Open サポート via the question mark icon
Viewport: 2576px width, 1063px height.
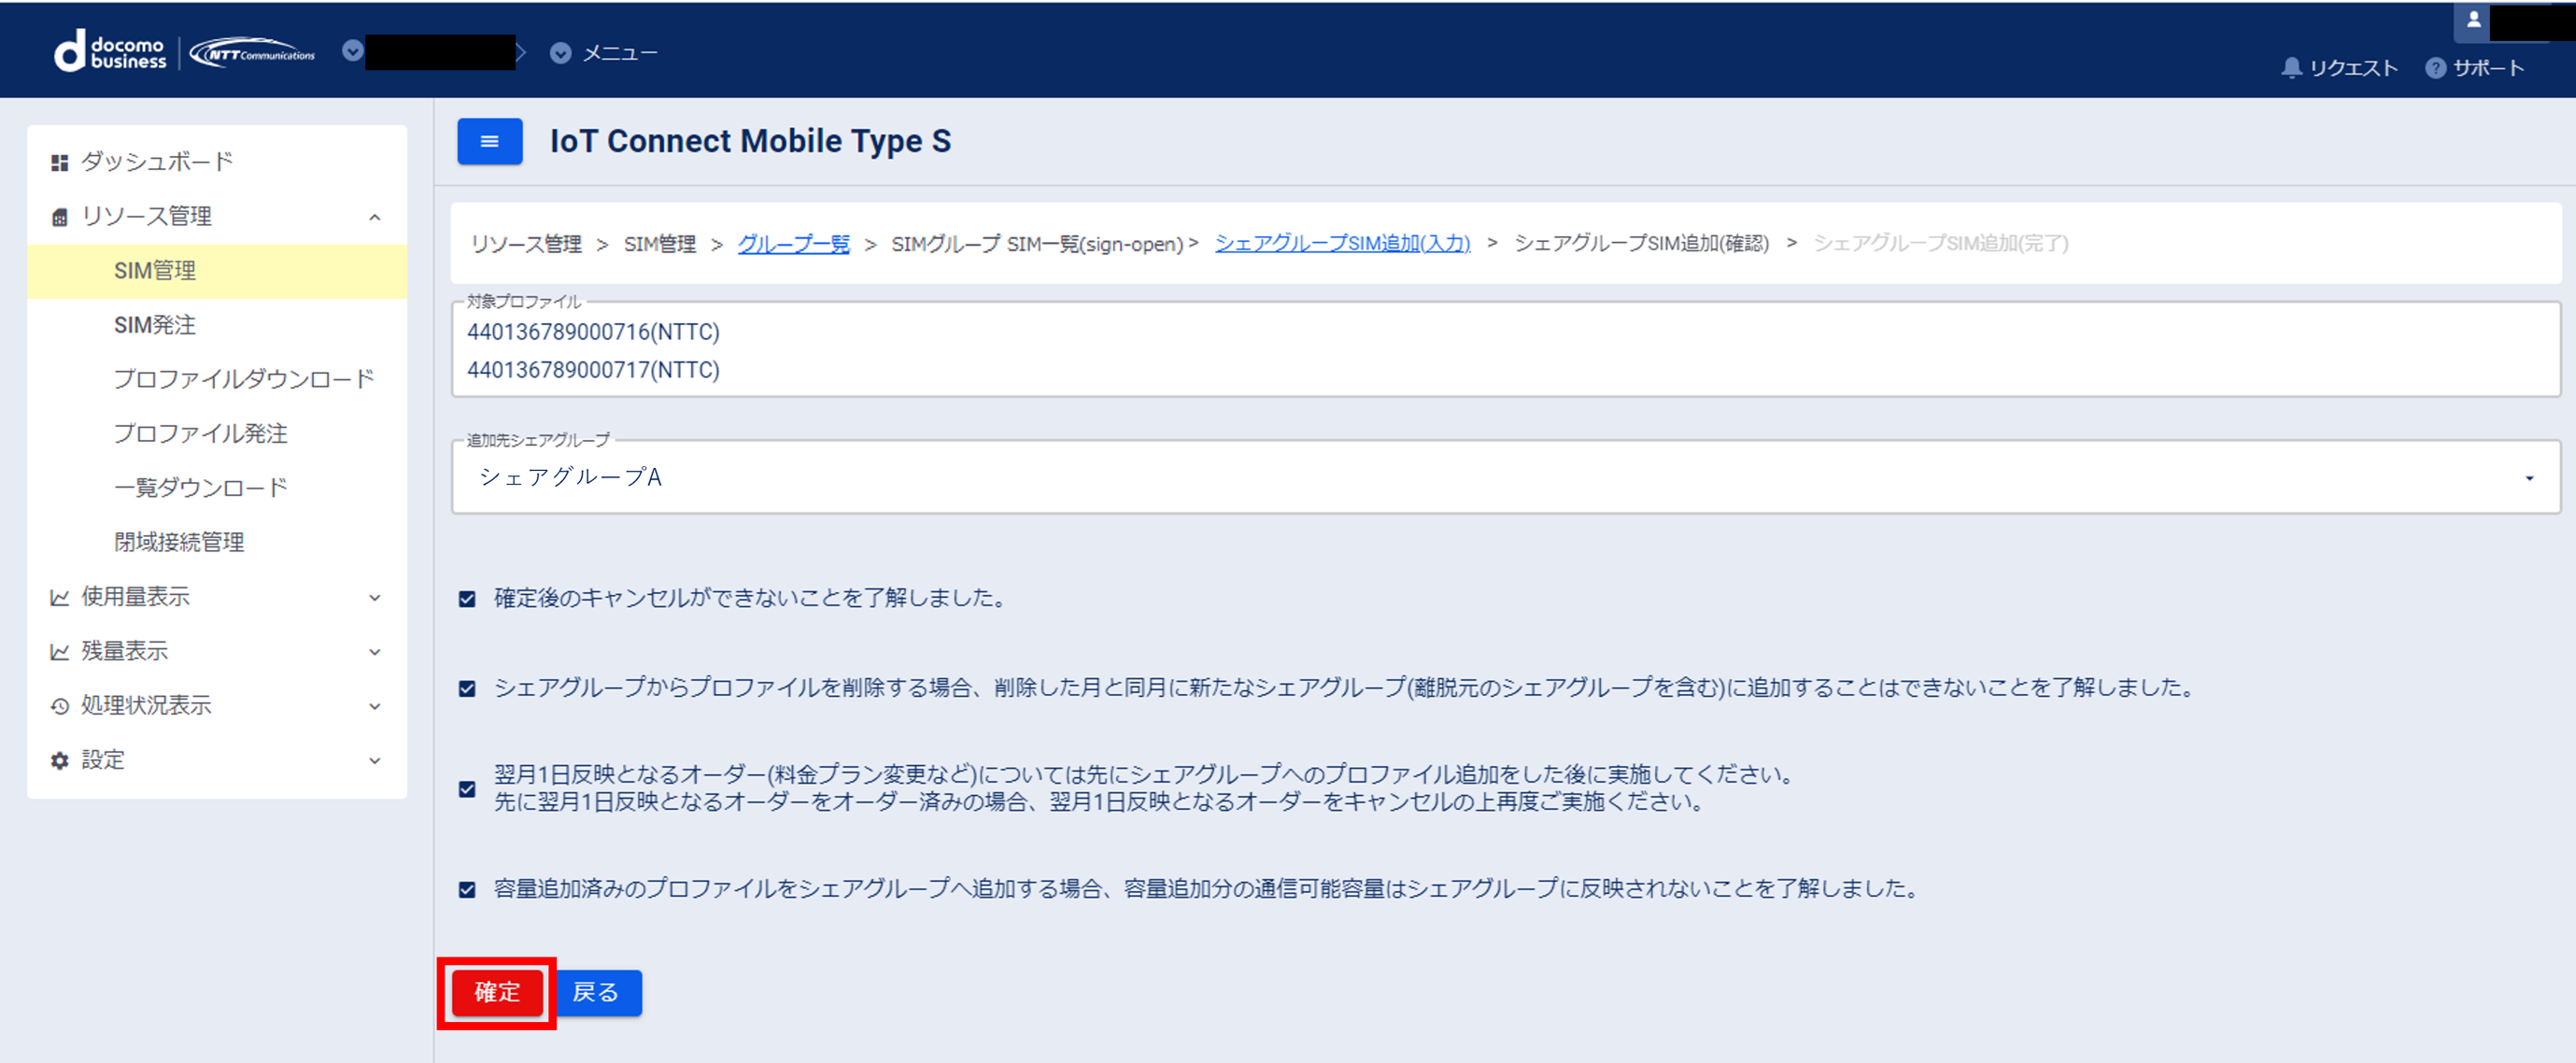click(x=2434, y=68)
